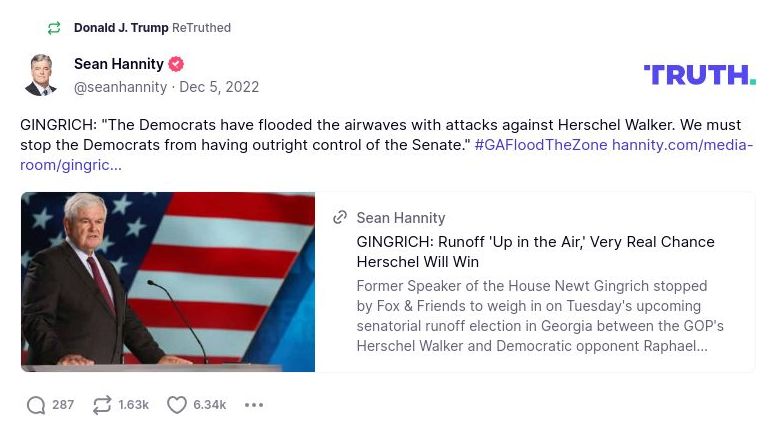Click the 6.34k likes count
Image resolution: width=777 pixels, height=436 pixels.
210,405
